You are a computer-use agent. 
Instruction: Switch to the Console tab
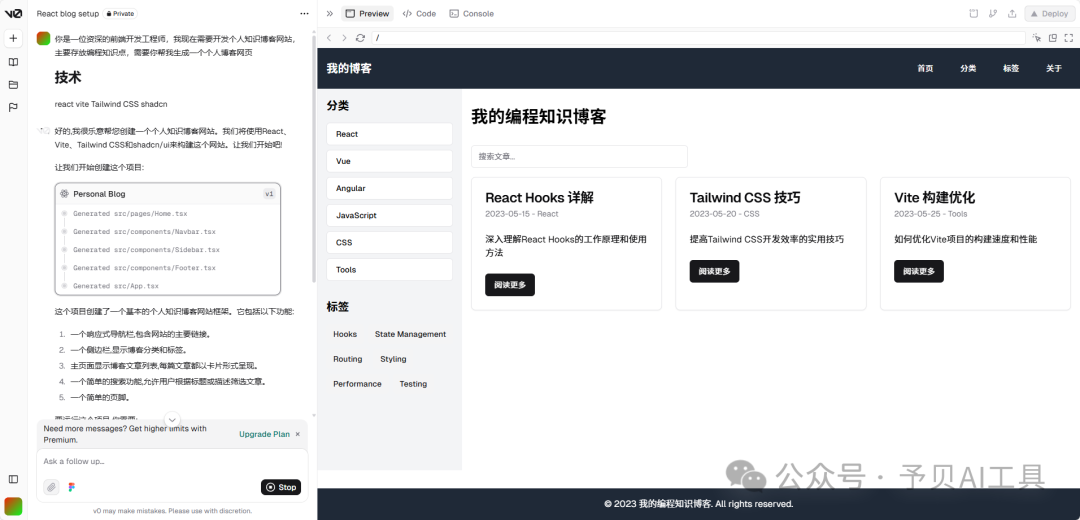[x=472, y=13]
